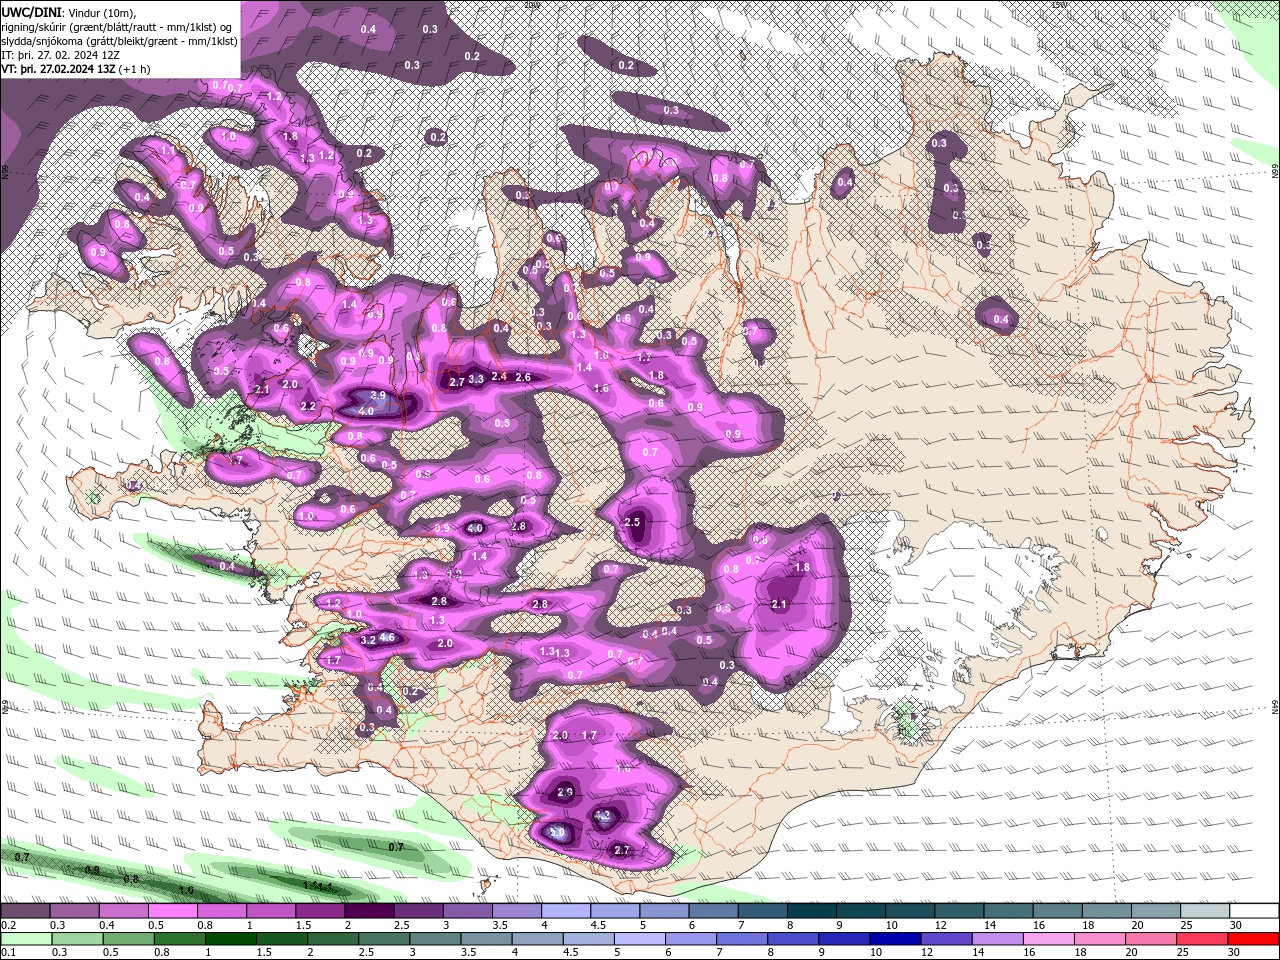Click the 2 dark purple swatch in the snow legend row
This screenshot has height=960, width=1280.
coord(369,911)
